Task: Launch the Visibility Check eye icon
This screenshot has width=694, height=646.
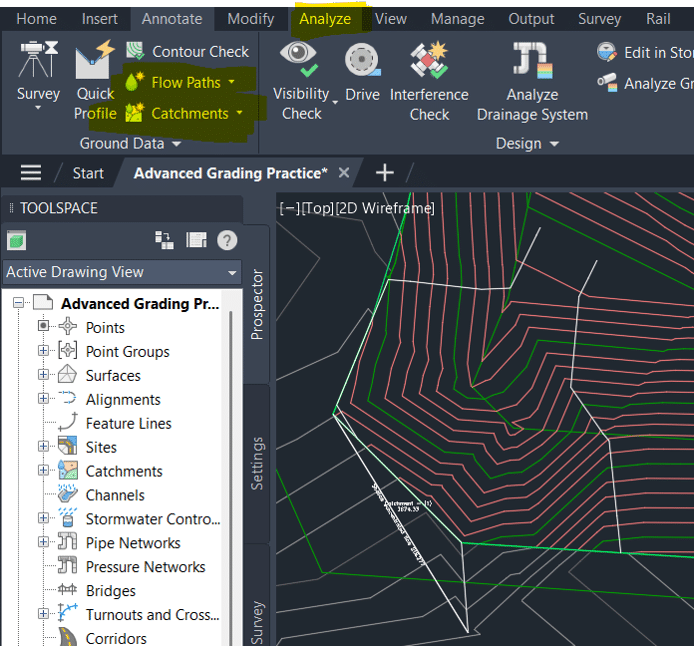Action: pyautogui.click(x=299, y=58)
